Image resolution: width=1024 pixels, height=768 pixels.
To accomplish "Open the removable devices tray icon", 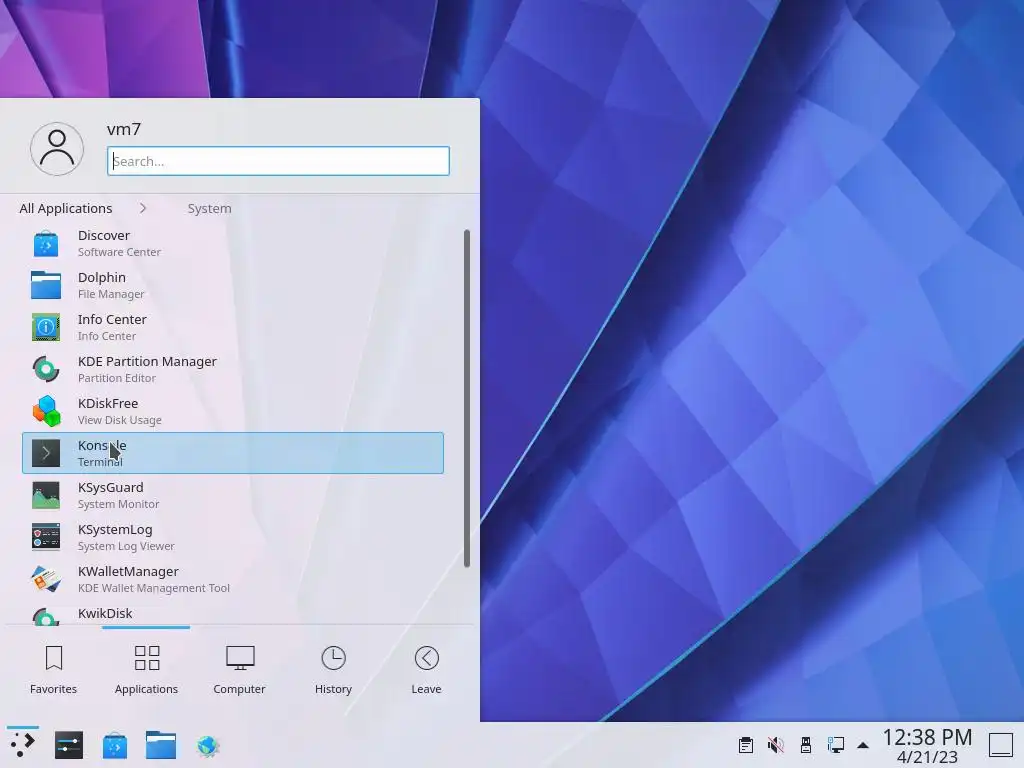I will [x=806, y=744].
